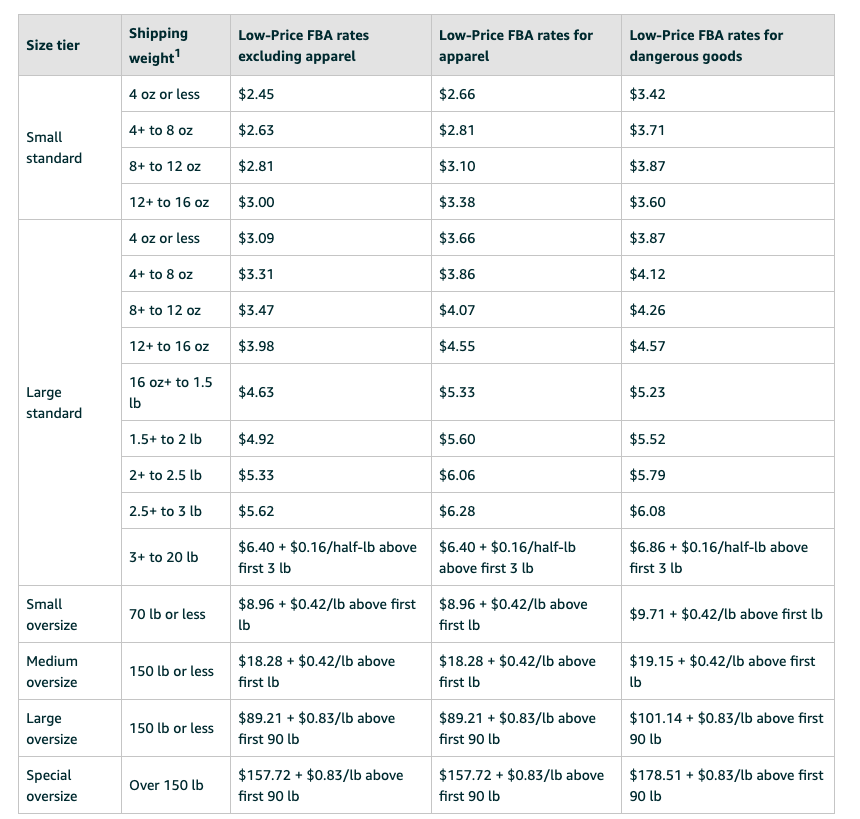The width and height of the screenshot is (860, 819).
Task: Select the "Low-Price FBA rates excluding apparel" header
Action: coord(303,45)
